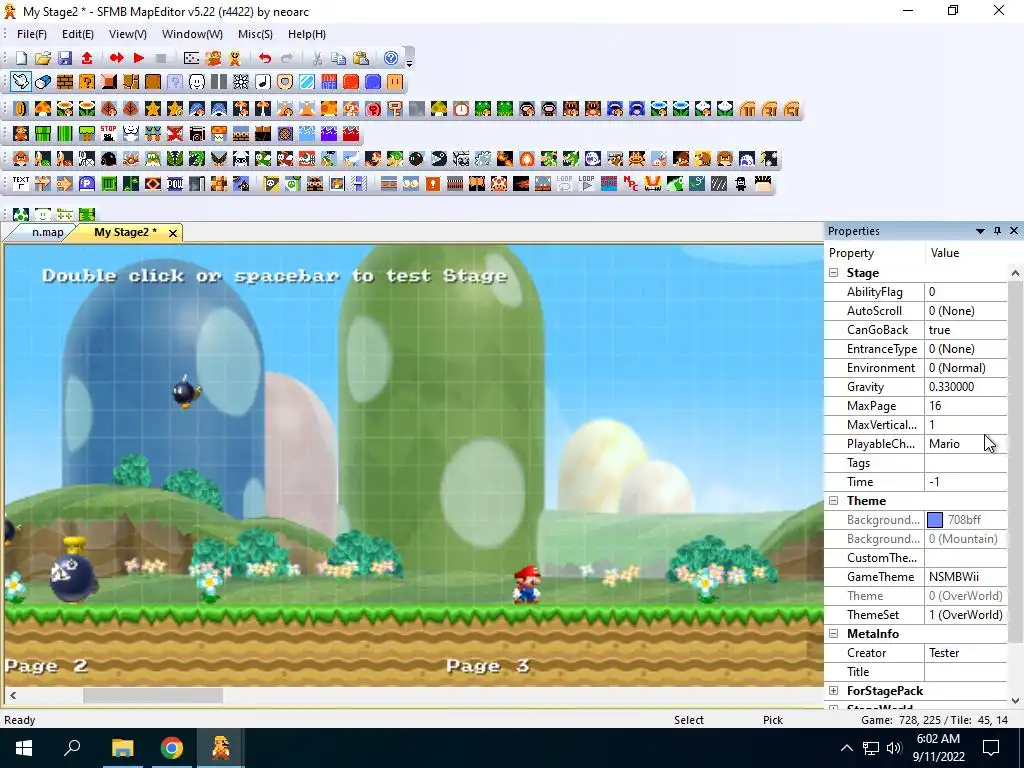This screenshot has height=768, width=1024.
Task: Pin the Properties panel
Action: [x=997, y=231]
